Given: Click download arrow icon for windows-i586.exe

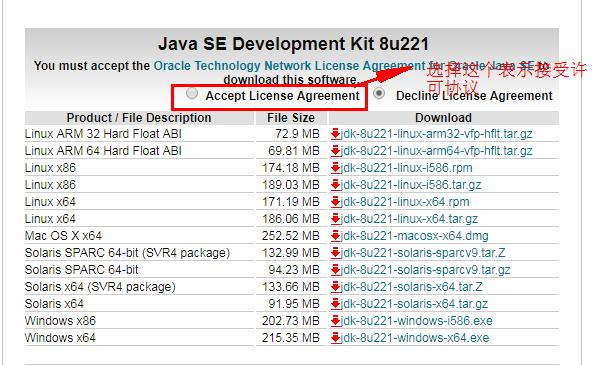Looking at the screenshot, I should [x=335, y=321].
